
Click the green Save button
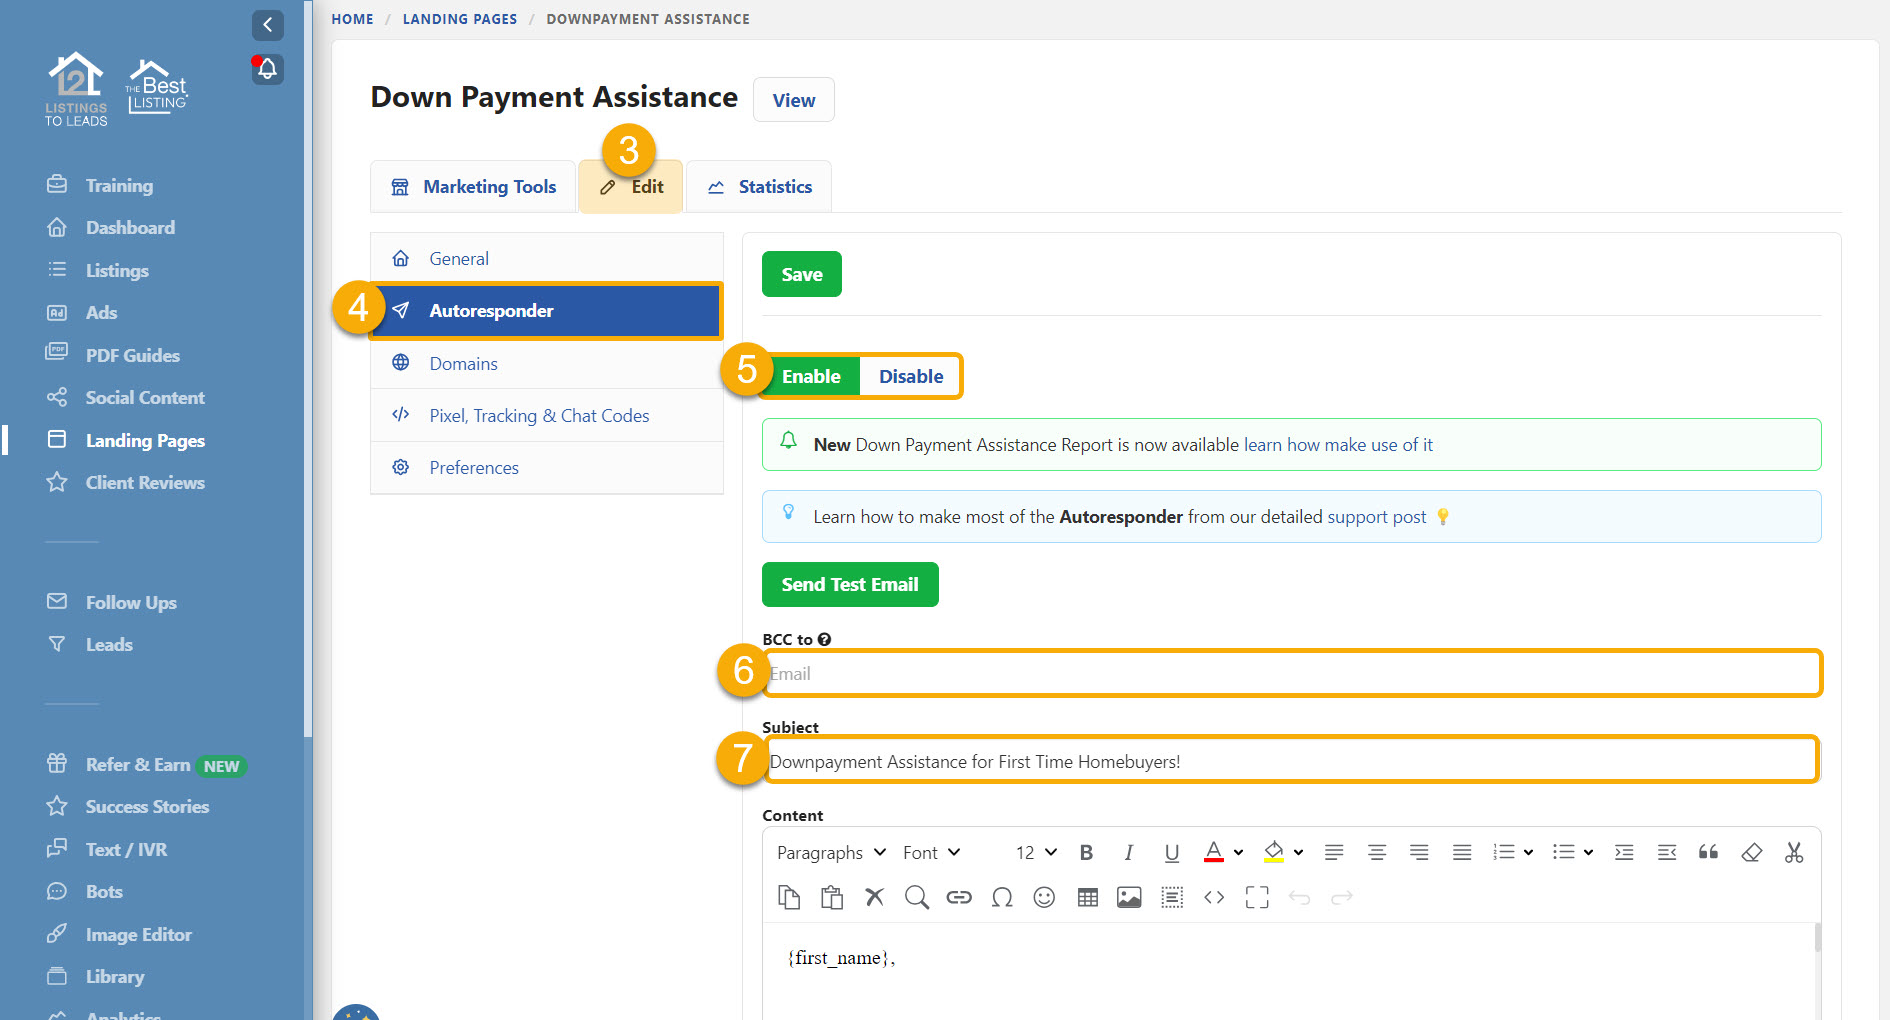click(801, 274)
